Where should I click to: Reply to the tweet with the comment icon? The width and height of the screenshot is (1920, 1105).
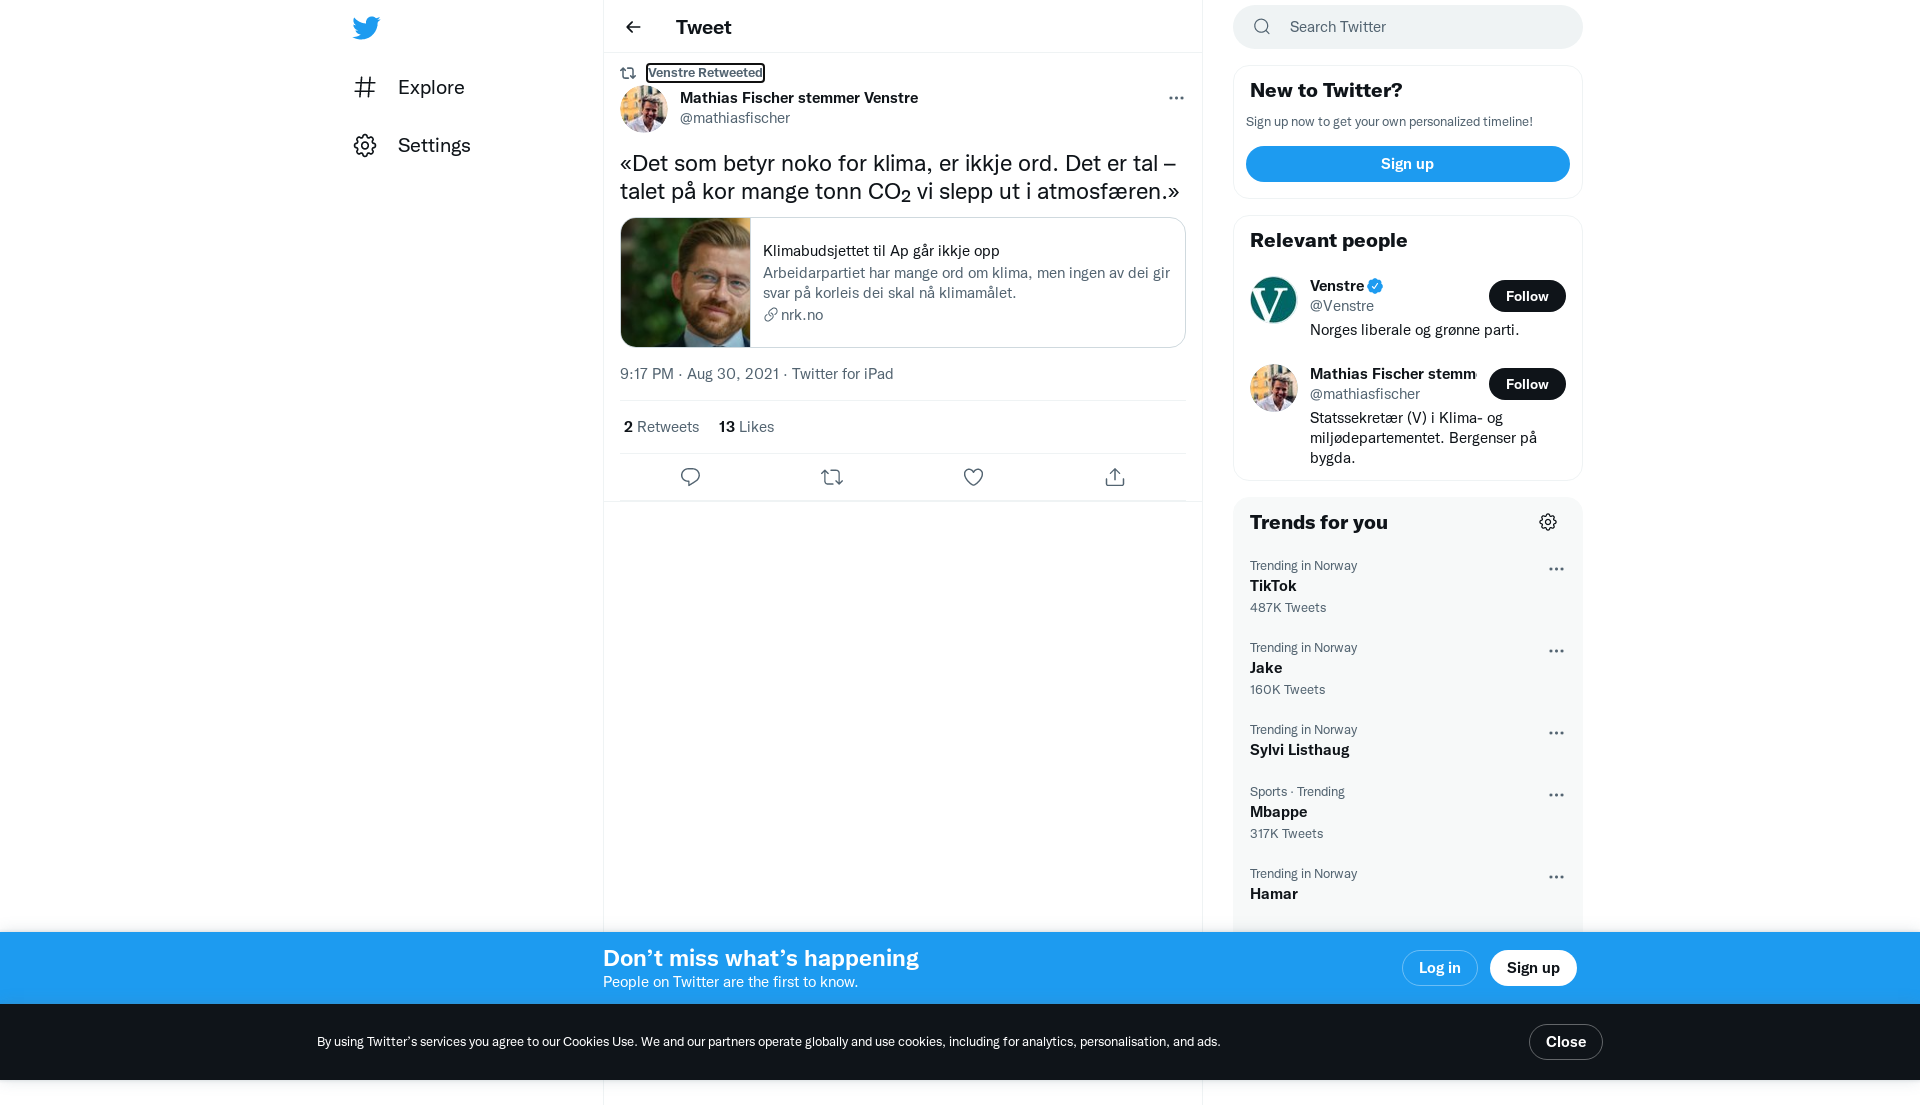coord(690,477)
